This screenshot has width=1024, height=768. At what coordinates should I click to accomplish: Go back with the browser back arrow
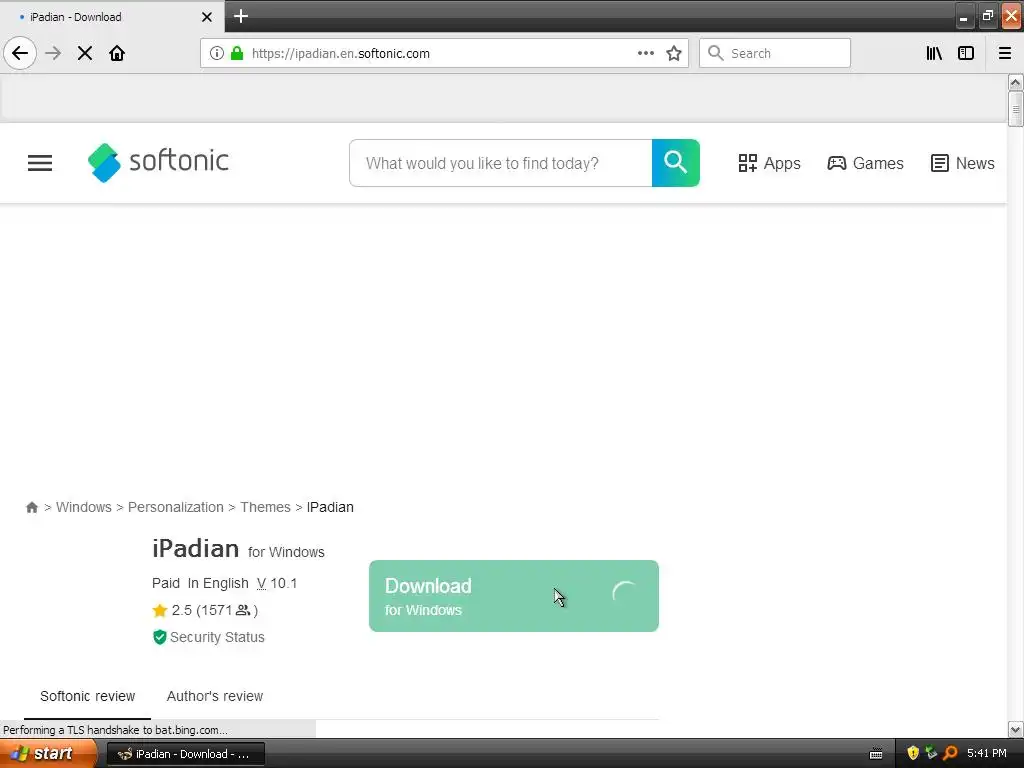[20, 53]
